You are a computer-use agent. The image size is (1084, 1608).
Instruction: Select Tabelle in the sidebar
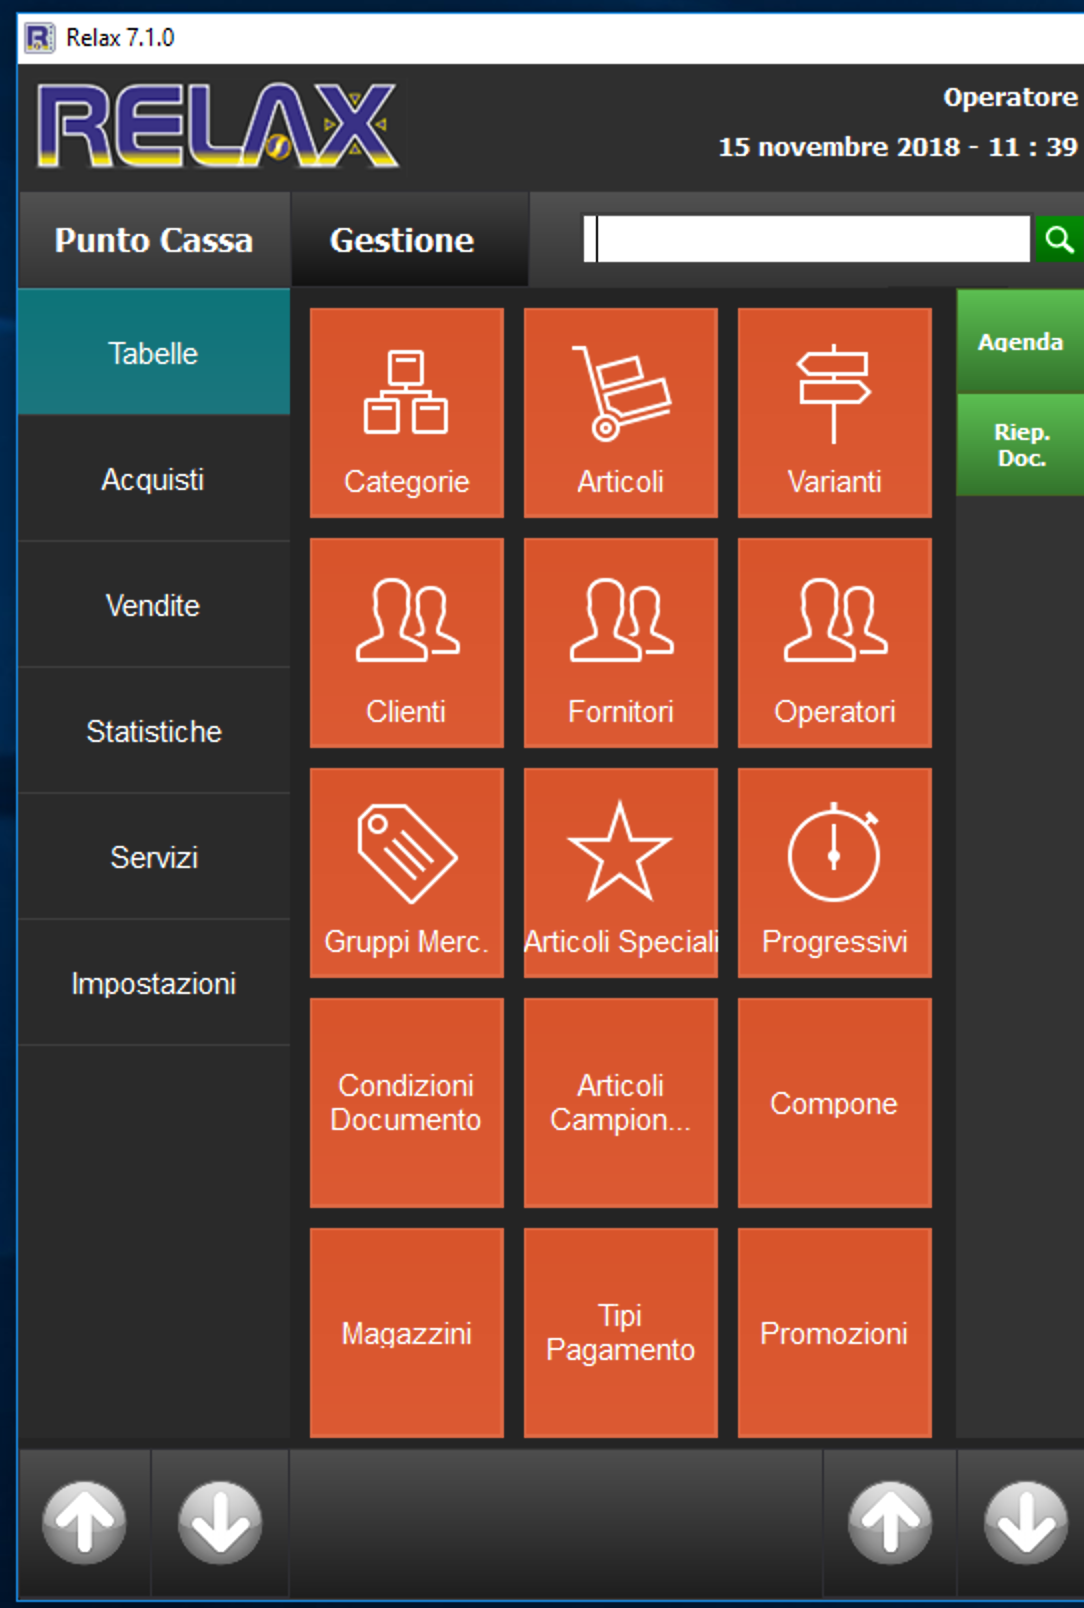[154, 352]
